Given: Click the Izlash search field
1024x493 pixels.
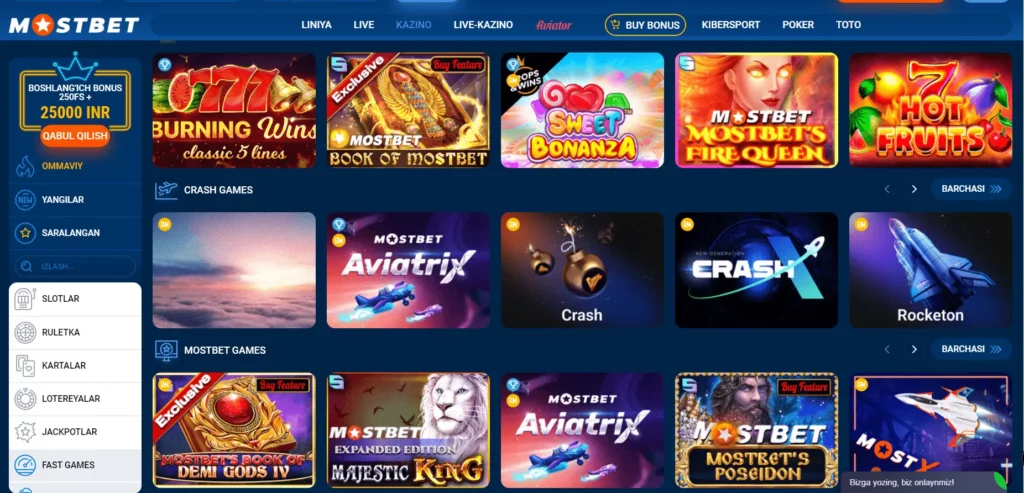Looking at the screenshot, I should 75,266.
